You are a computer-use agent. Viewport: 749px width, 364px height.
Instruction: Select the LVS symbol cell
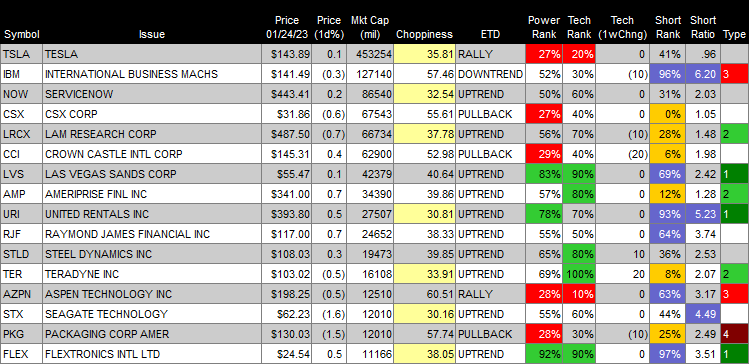(21, 174)
